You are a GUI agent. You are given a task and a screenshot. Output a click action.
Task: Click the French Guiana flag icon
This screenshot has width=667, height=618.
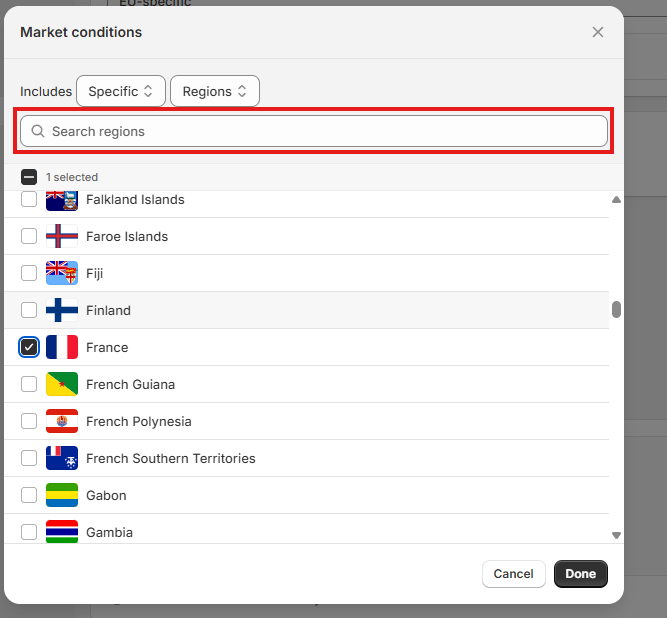tap(62, 384)
